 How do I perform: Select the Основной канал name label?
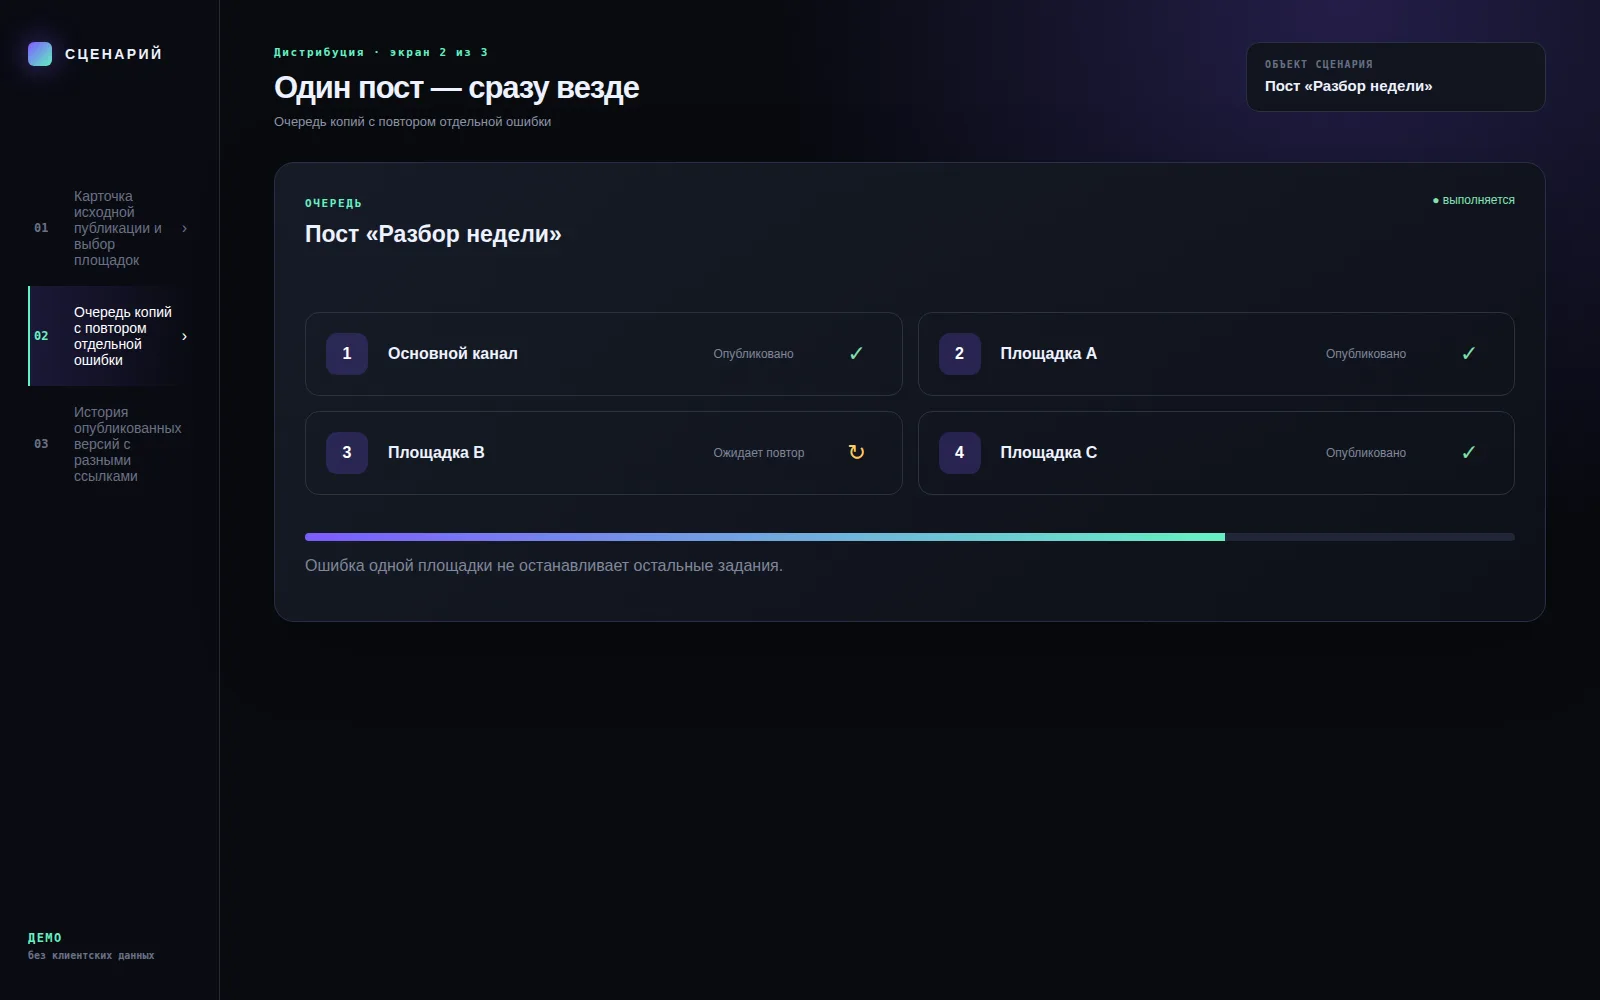pyautogui.click(x=452, y=354)
